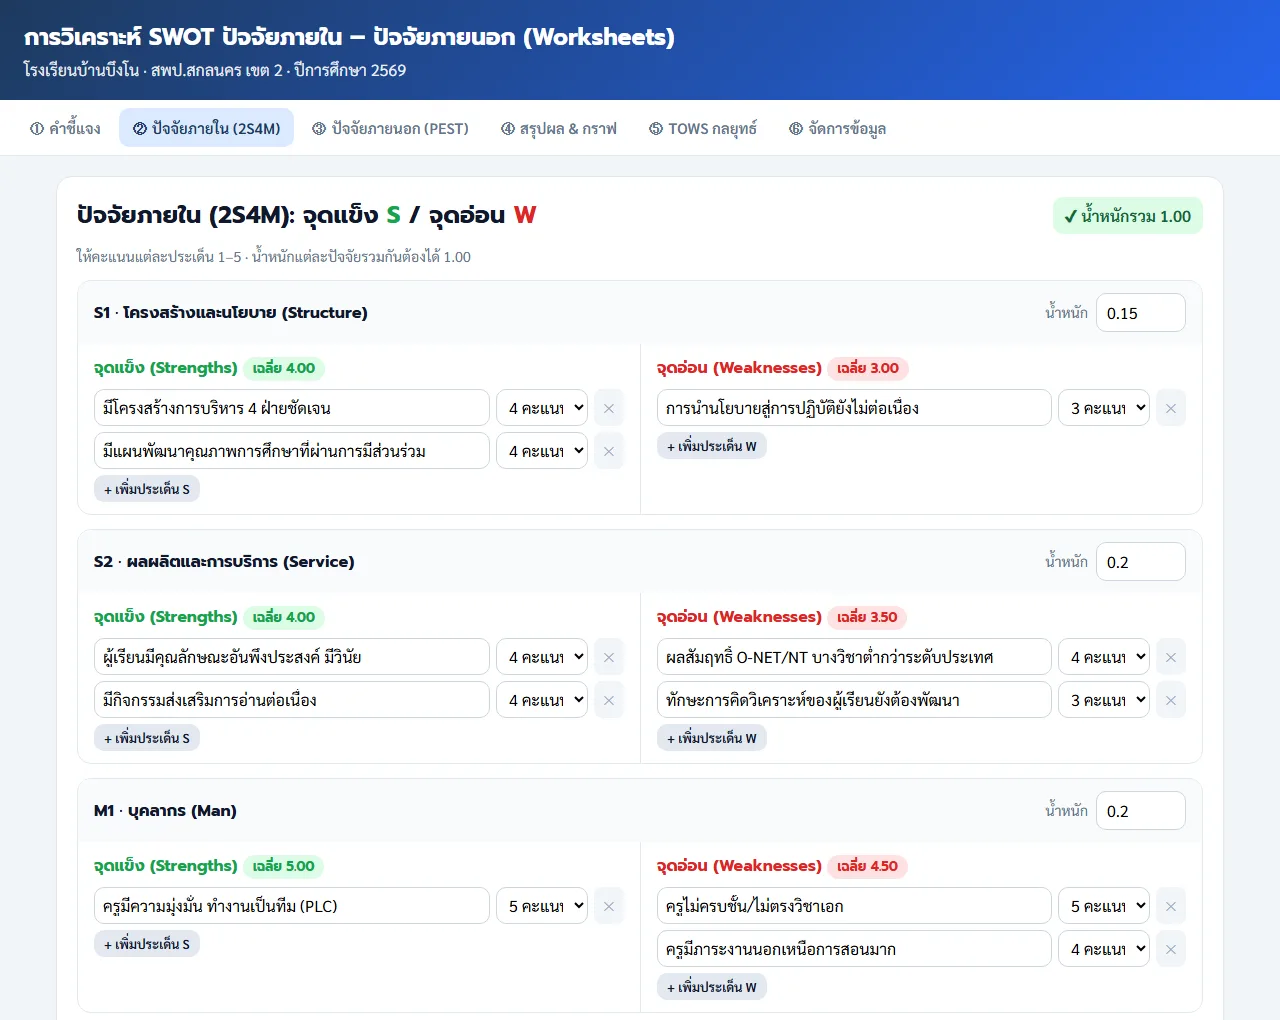Edit the S2 Service weight field
The height and width of the screenshot is (1020, 1280).
pyautogui.click(x=1141, y=562)
